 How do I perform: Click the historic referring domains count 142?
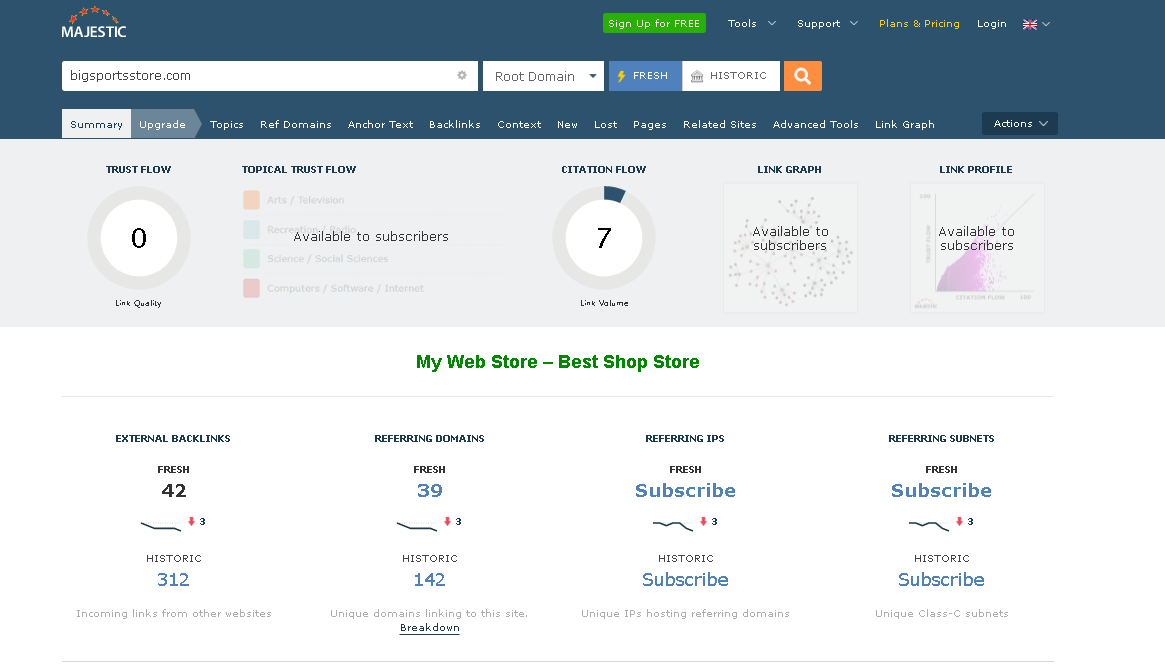click(429, 579)
